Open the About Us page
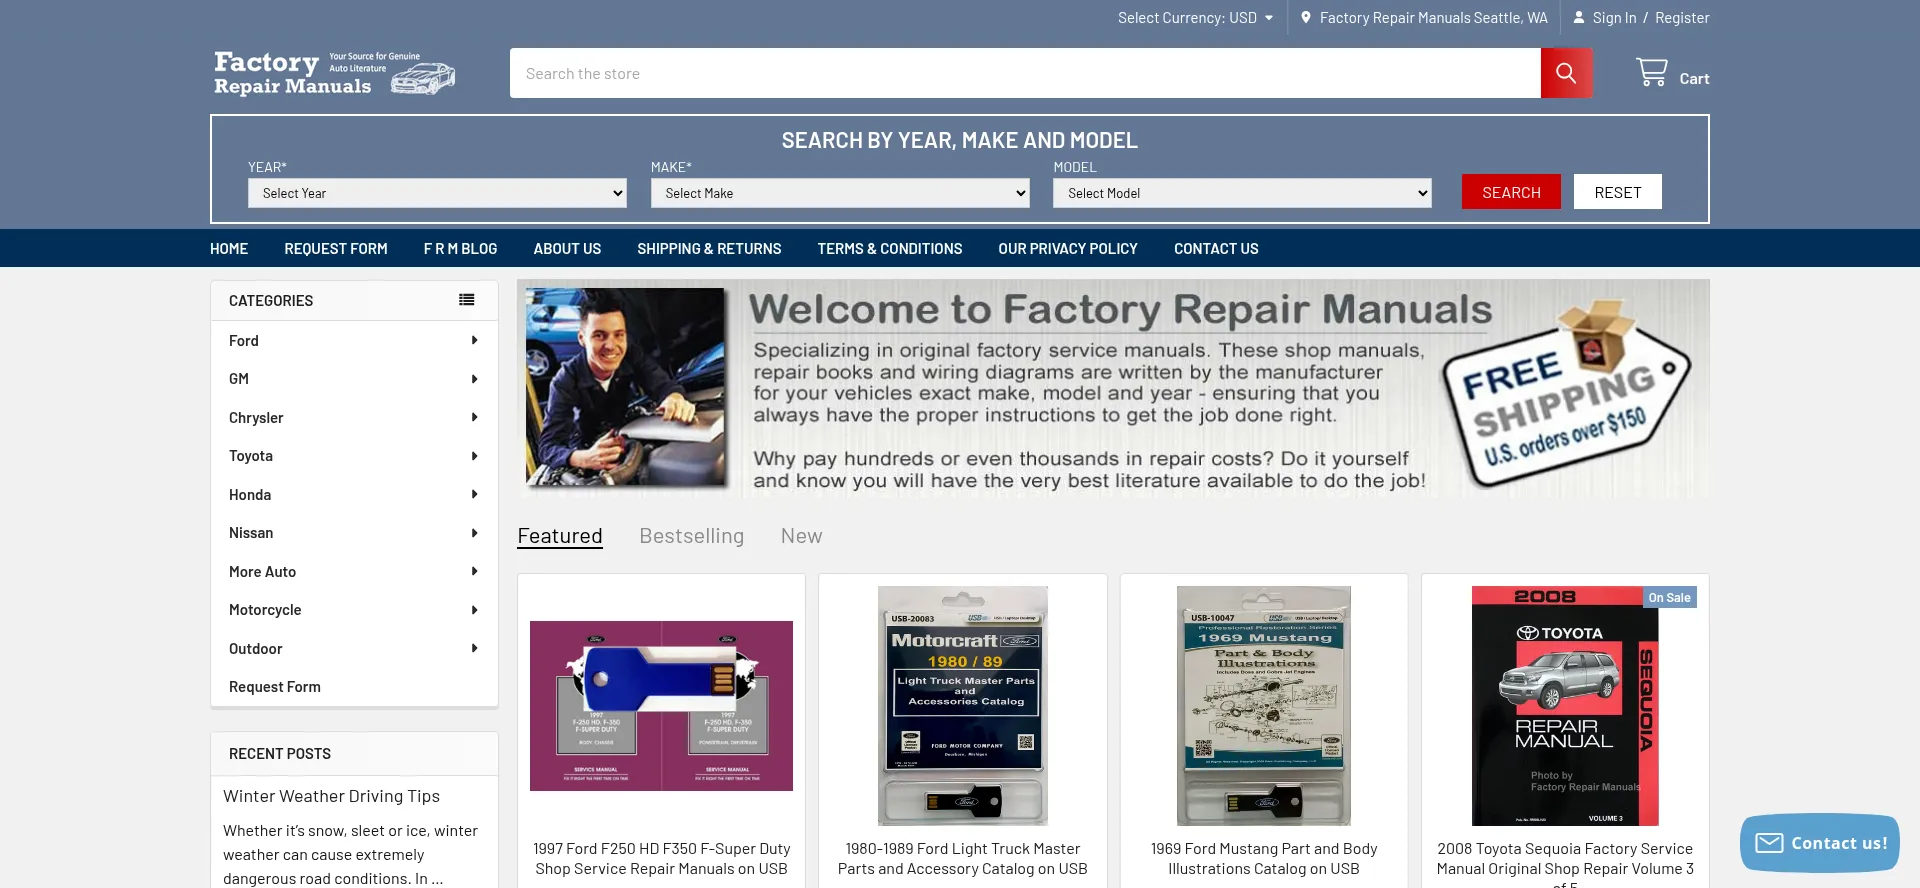 coord(567,248)
